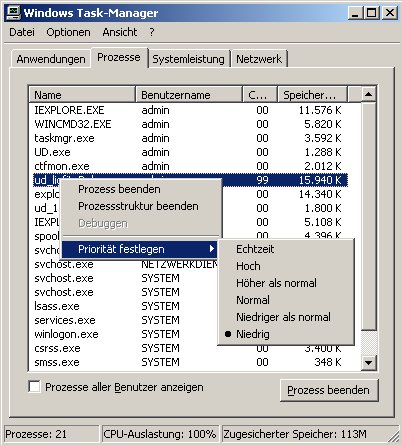The width and height of the screenshot is (402, 445).
Task: Click the 15.940 K memory value
Action: pos(320,180)
